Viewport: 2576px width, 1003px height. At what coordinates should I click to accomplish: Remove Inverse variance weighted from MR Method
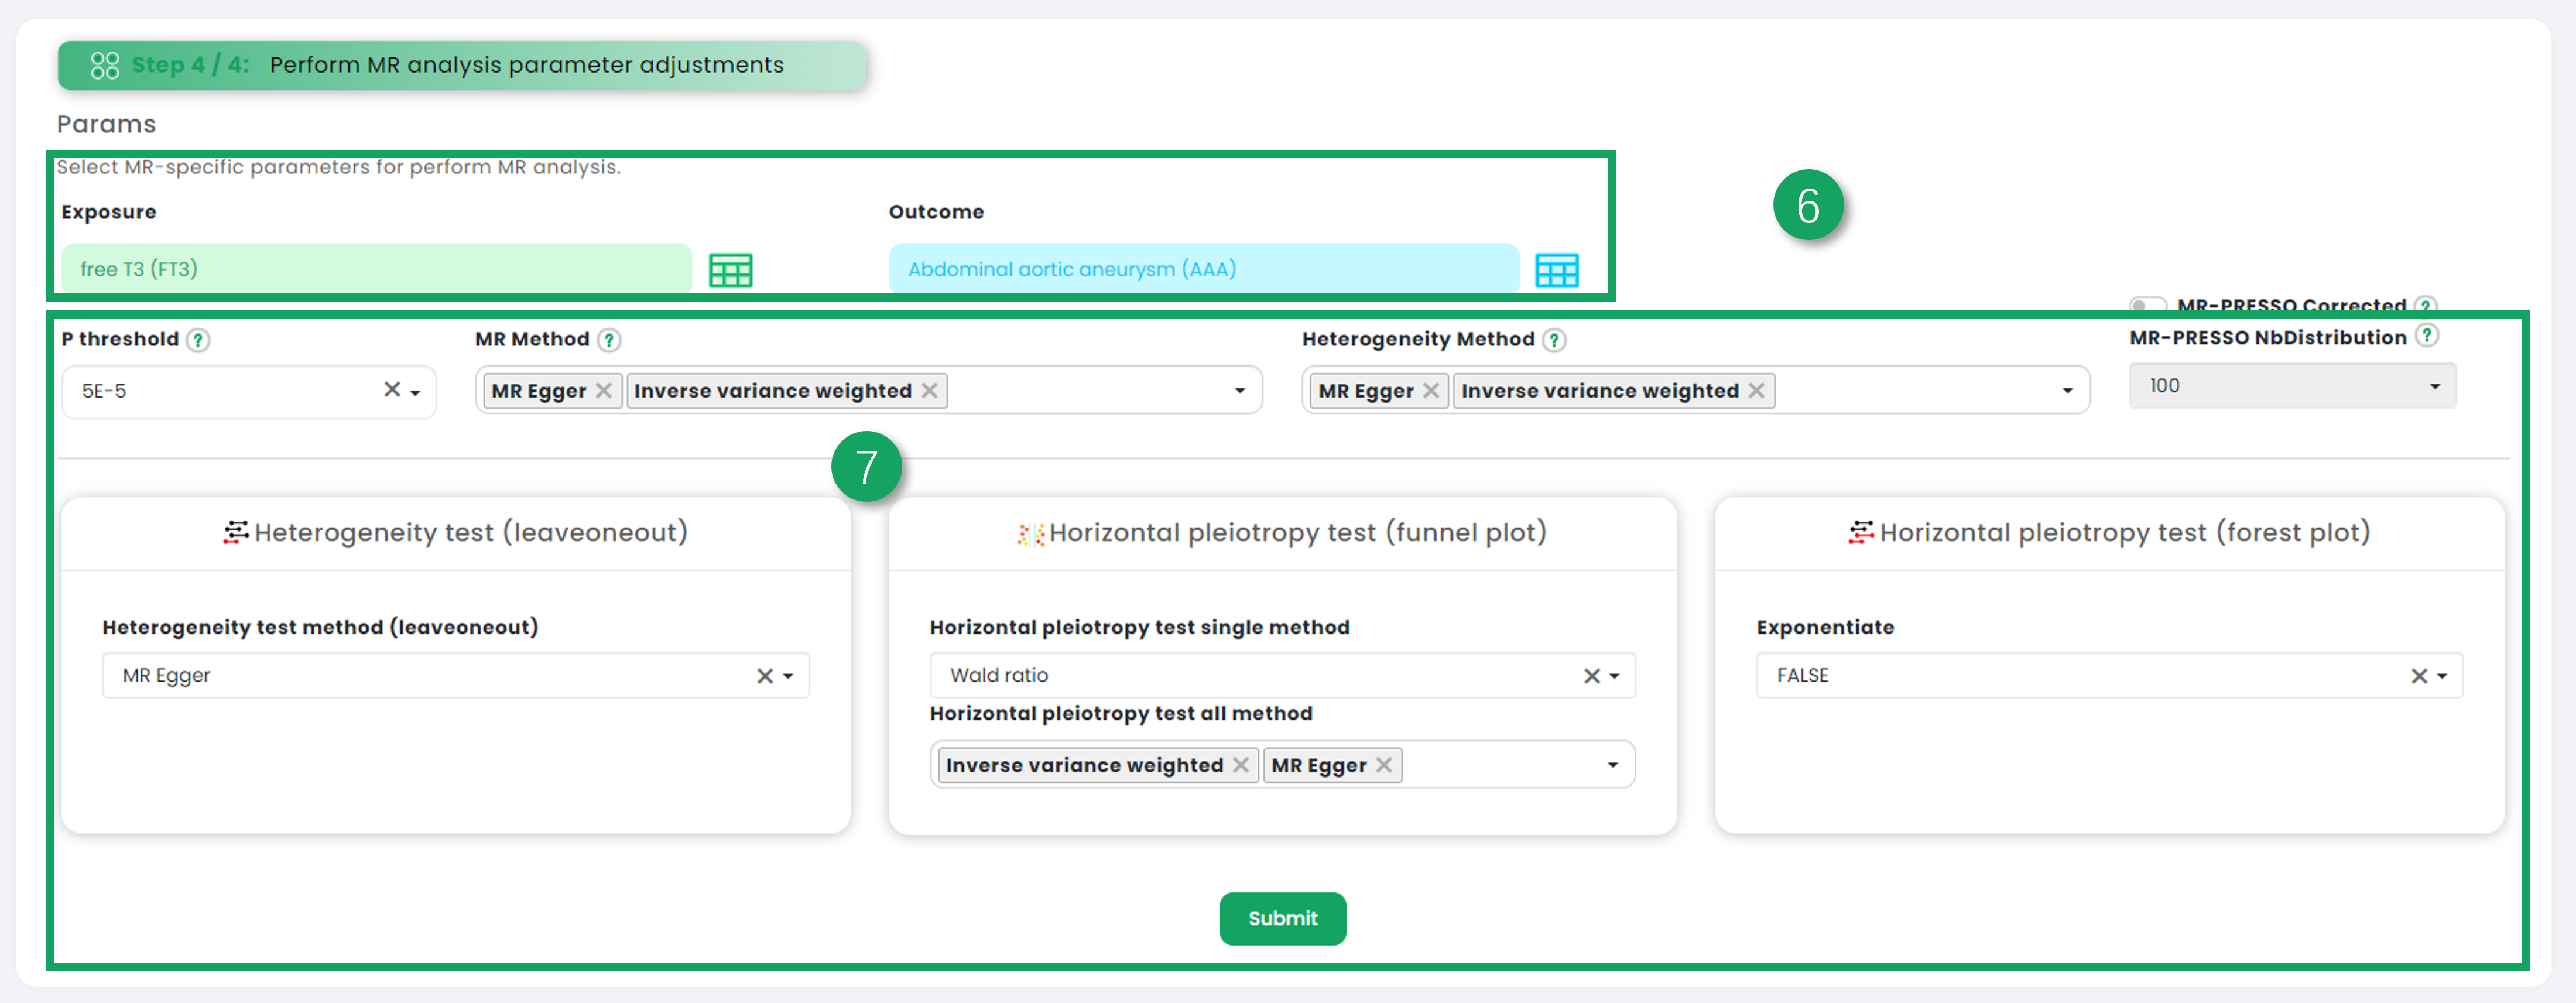[x=930, y=390]
